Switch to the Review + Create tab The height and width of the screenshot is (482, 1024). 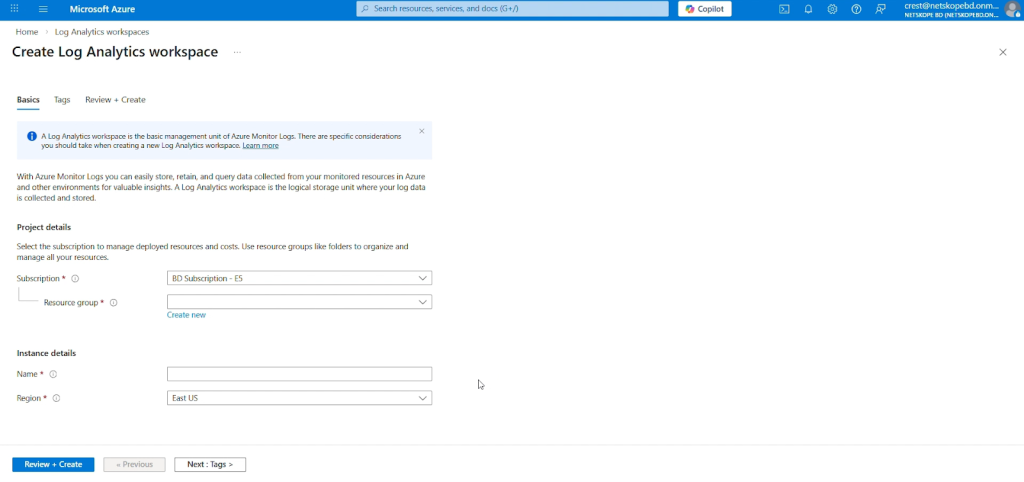[x=115, y=100]
